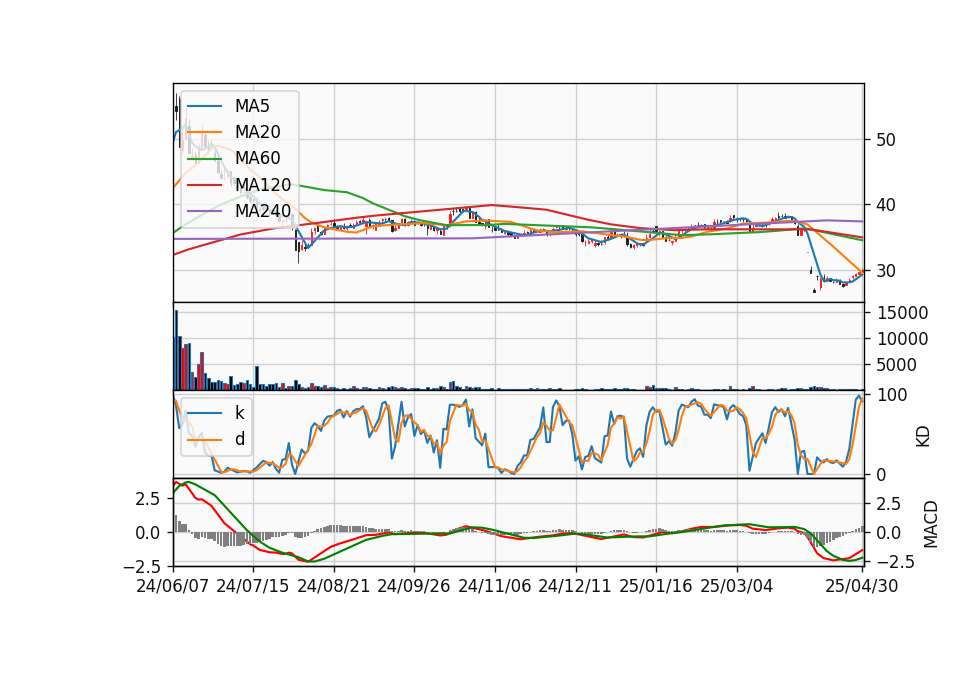Click the 24/08/21 date label
960x690 pixels.
(334, 586)
